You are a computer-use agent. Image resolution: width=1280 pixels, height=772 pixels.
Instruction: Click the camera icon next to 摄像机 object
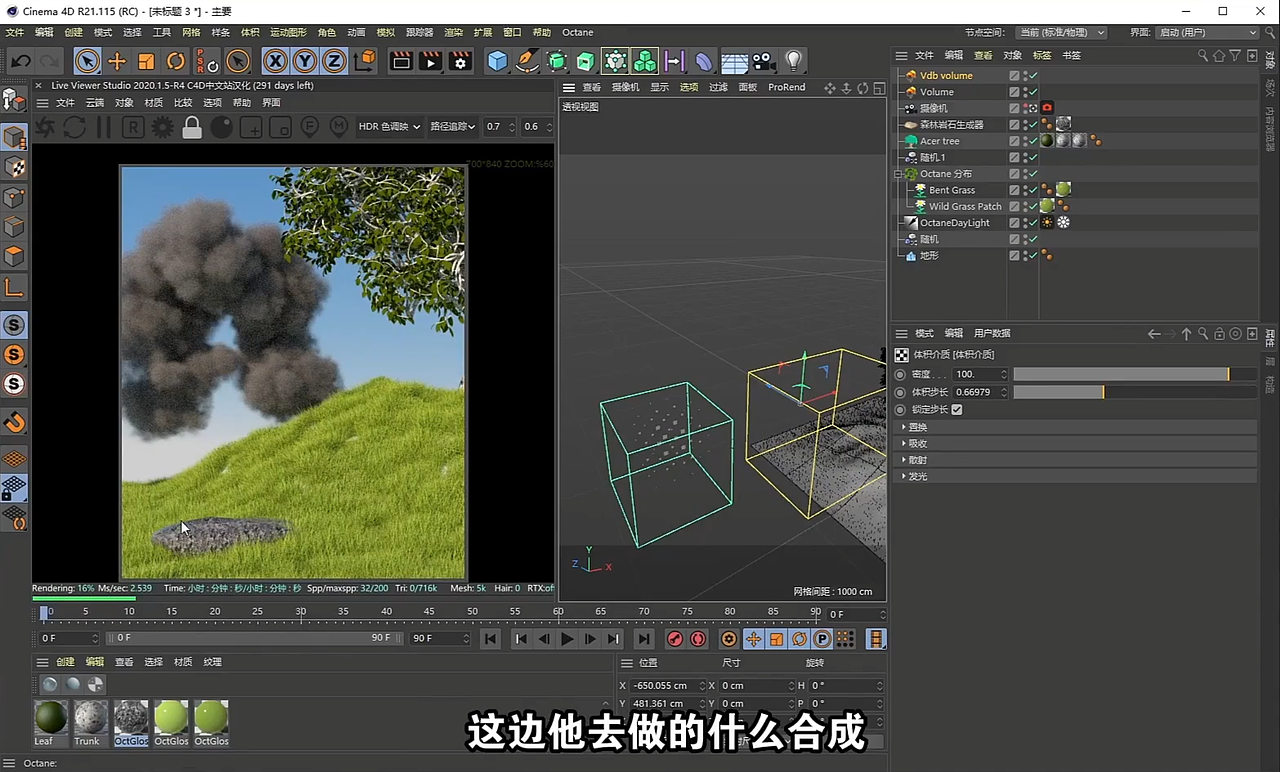pos(1046,107)
